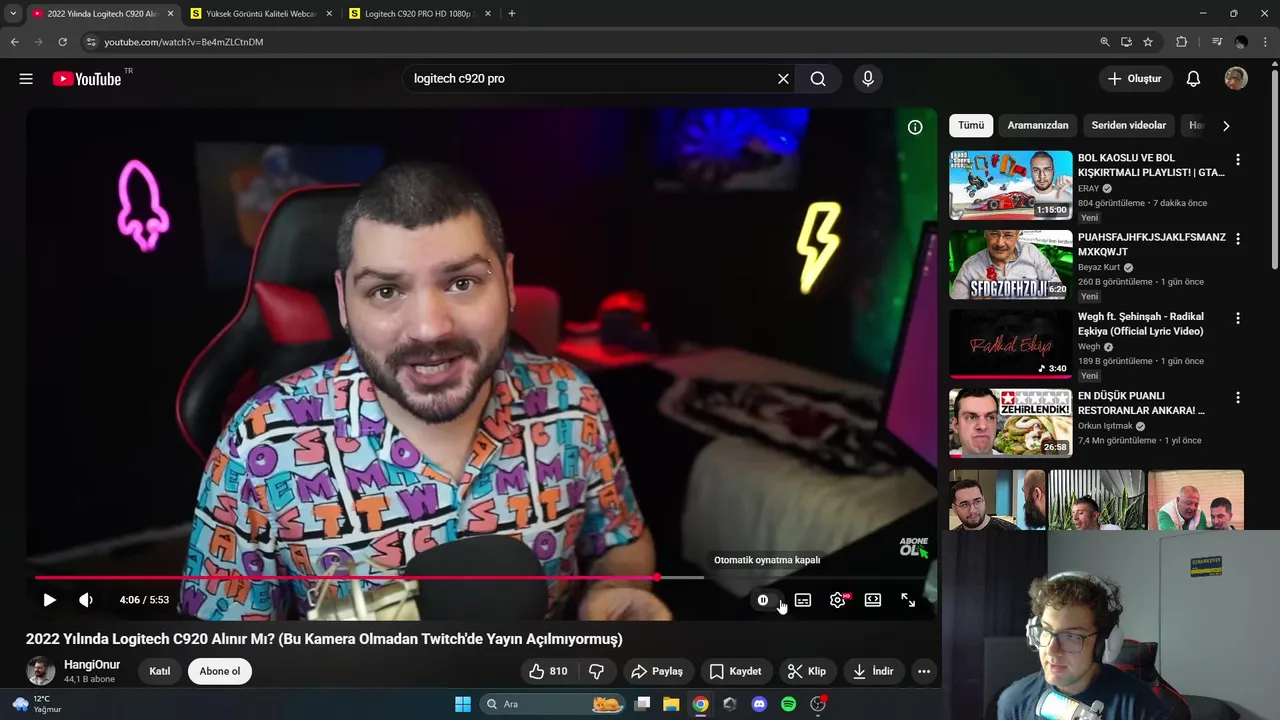
Task: Create a clip with Klip
Action: coord(806,671)
